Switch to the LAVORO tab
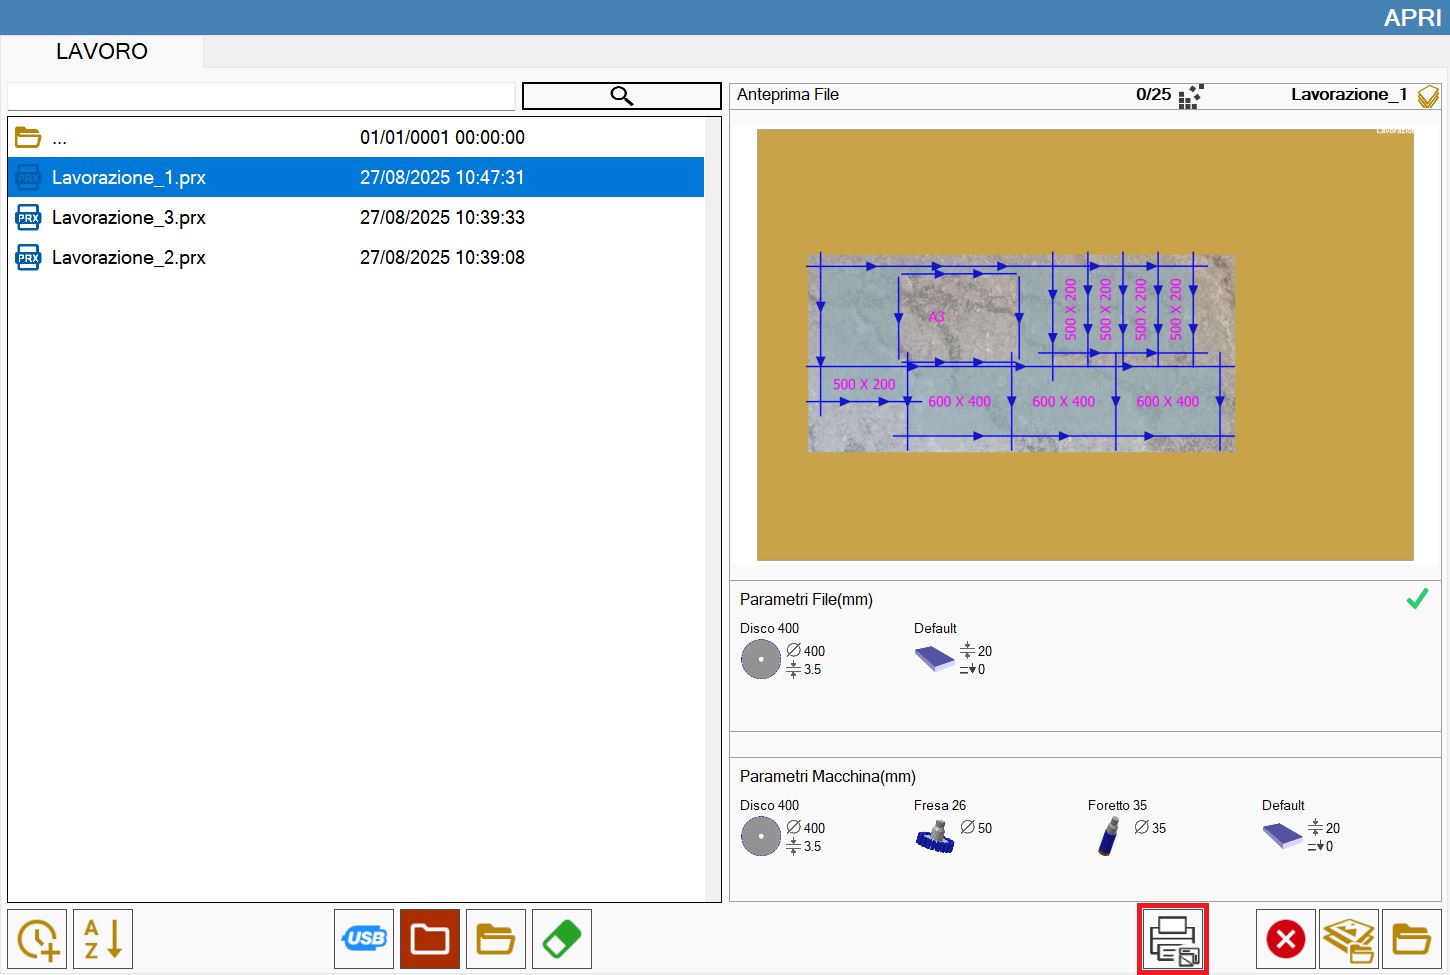The image size is (1450, 975). [102, 51]
